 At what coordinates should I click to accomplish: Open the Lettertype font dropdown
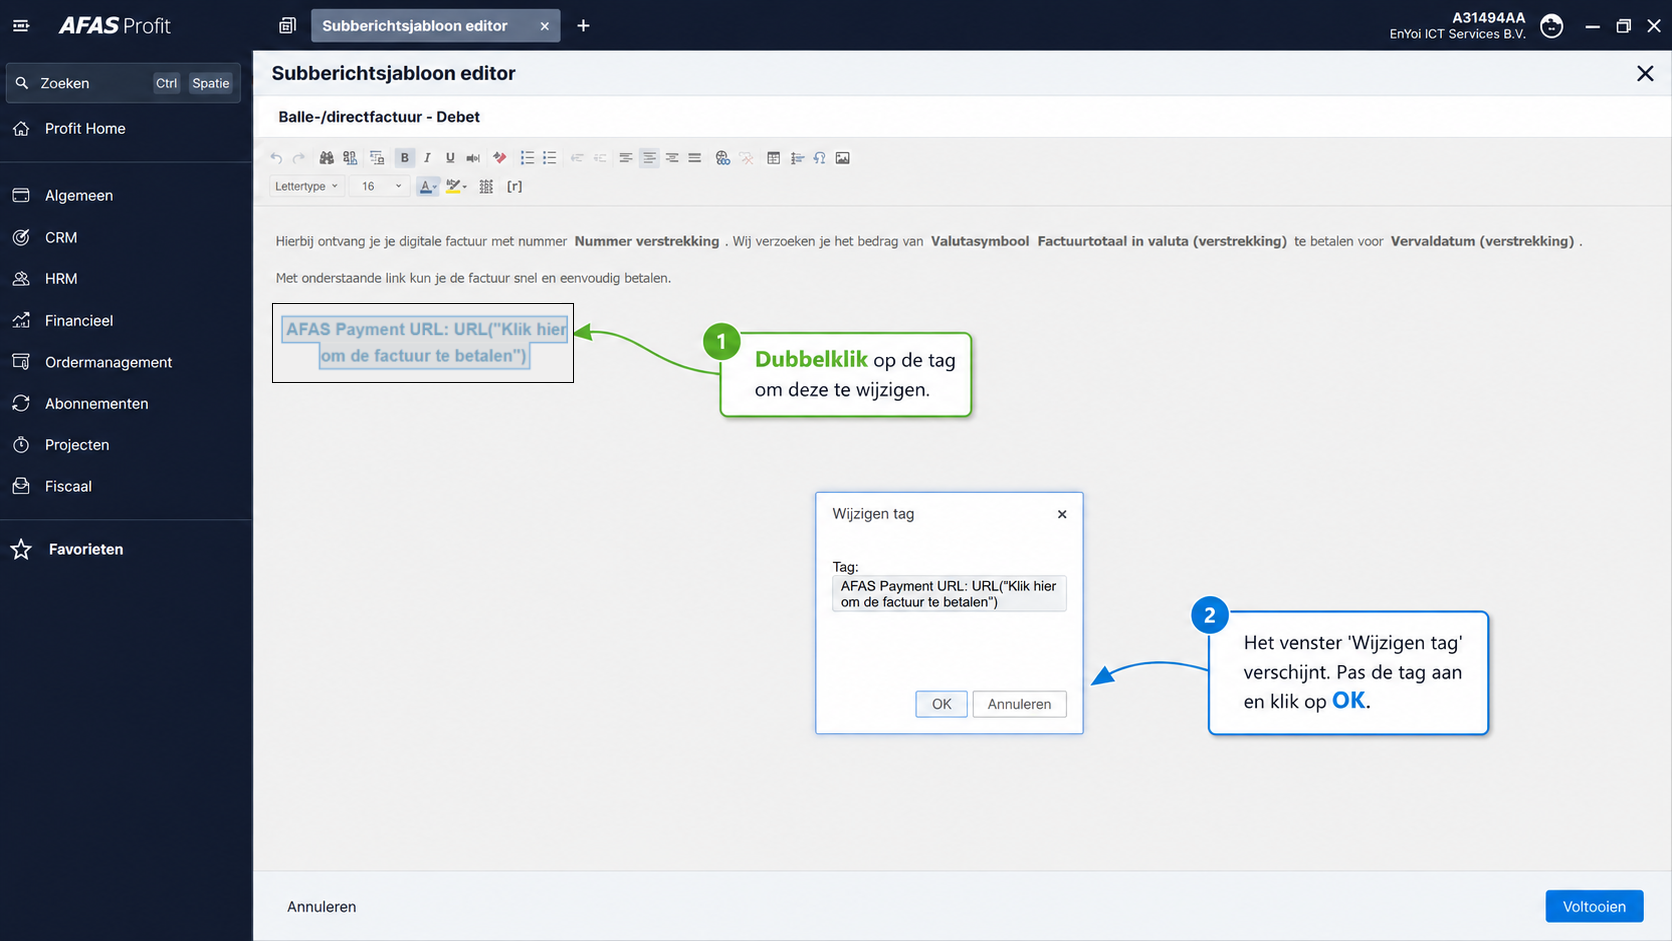point(306,186)
